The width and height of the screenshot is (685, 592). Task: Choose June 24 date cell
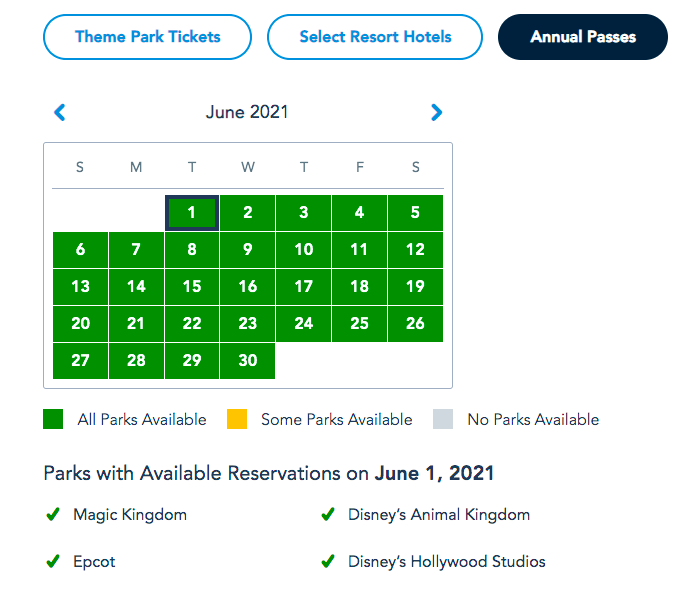click(x=304, y=324)
